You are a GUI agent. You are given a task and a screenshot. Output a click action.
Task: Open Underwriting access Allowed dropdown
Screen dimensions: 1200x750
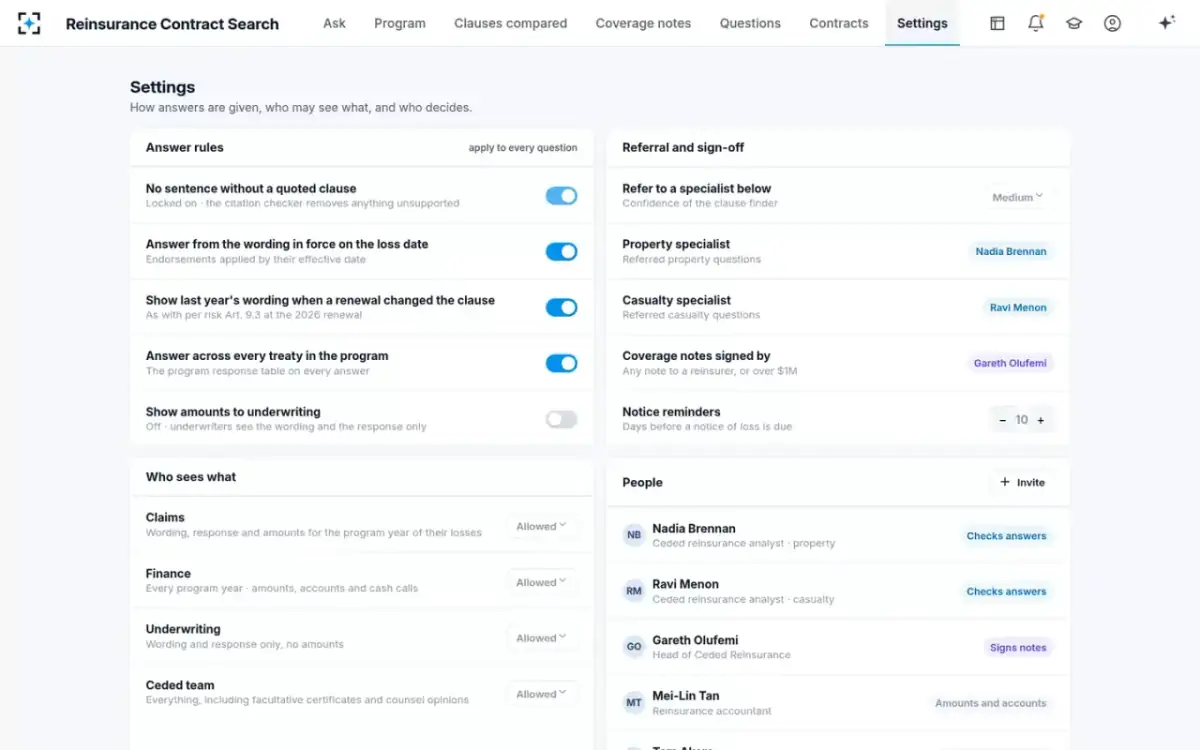542,638
